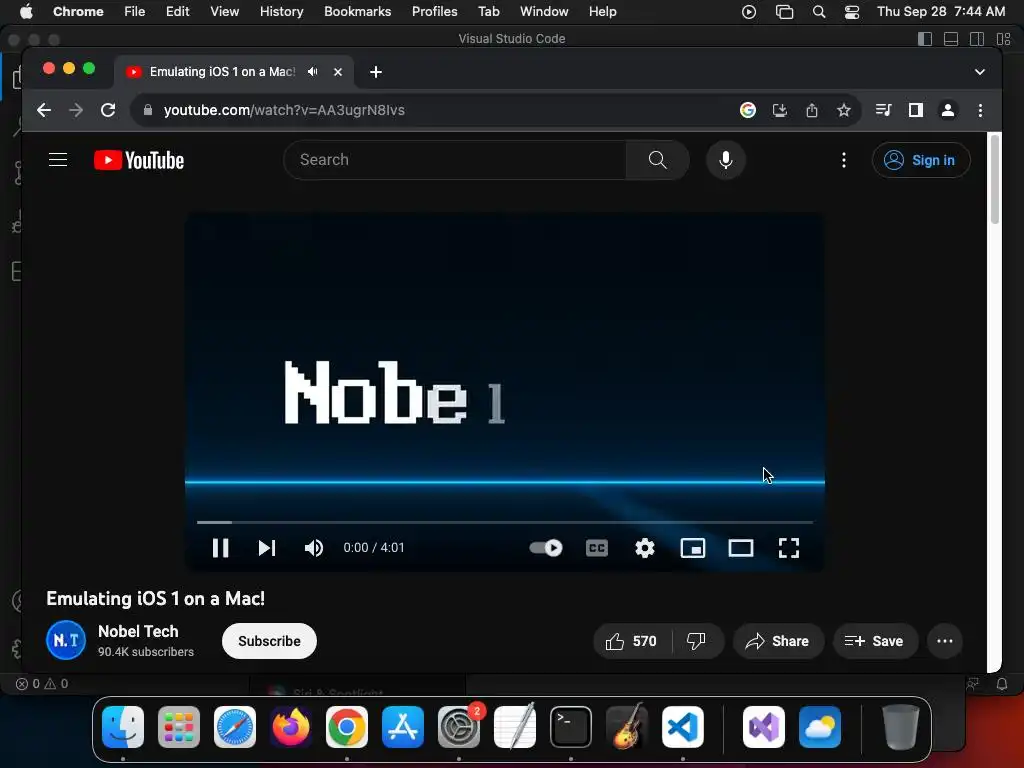
Task: Install app icon in address bar
Action: (x=780, y=110)
